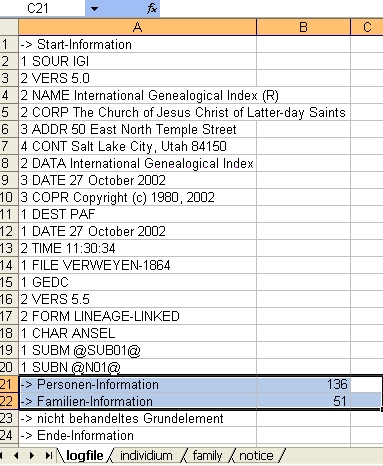383x466 pixels.
Task: Click cell '2 CORP The Church of Jesus Christ'
Action: (137, 112)
